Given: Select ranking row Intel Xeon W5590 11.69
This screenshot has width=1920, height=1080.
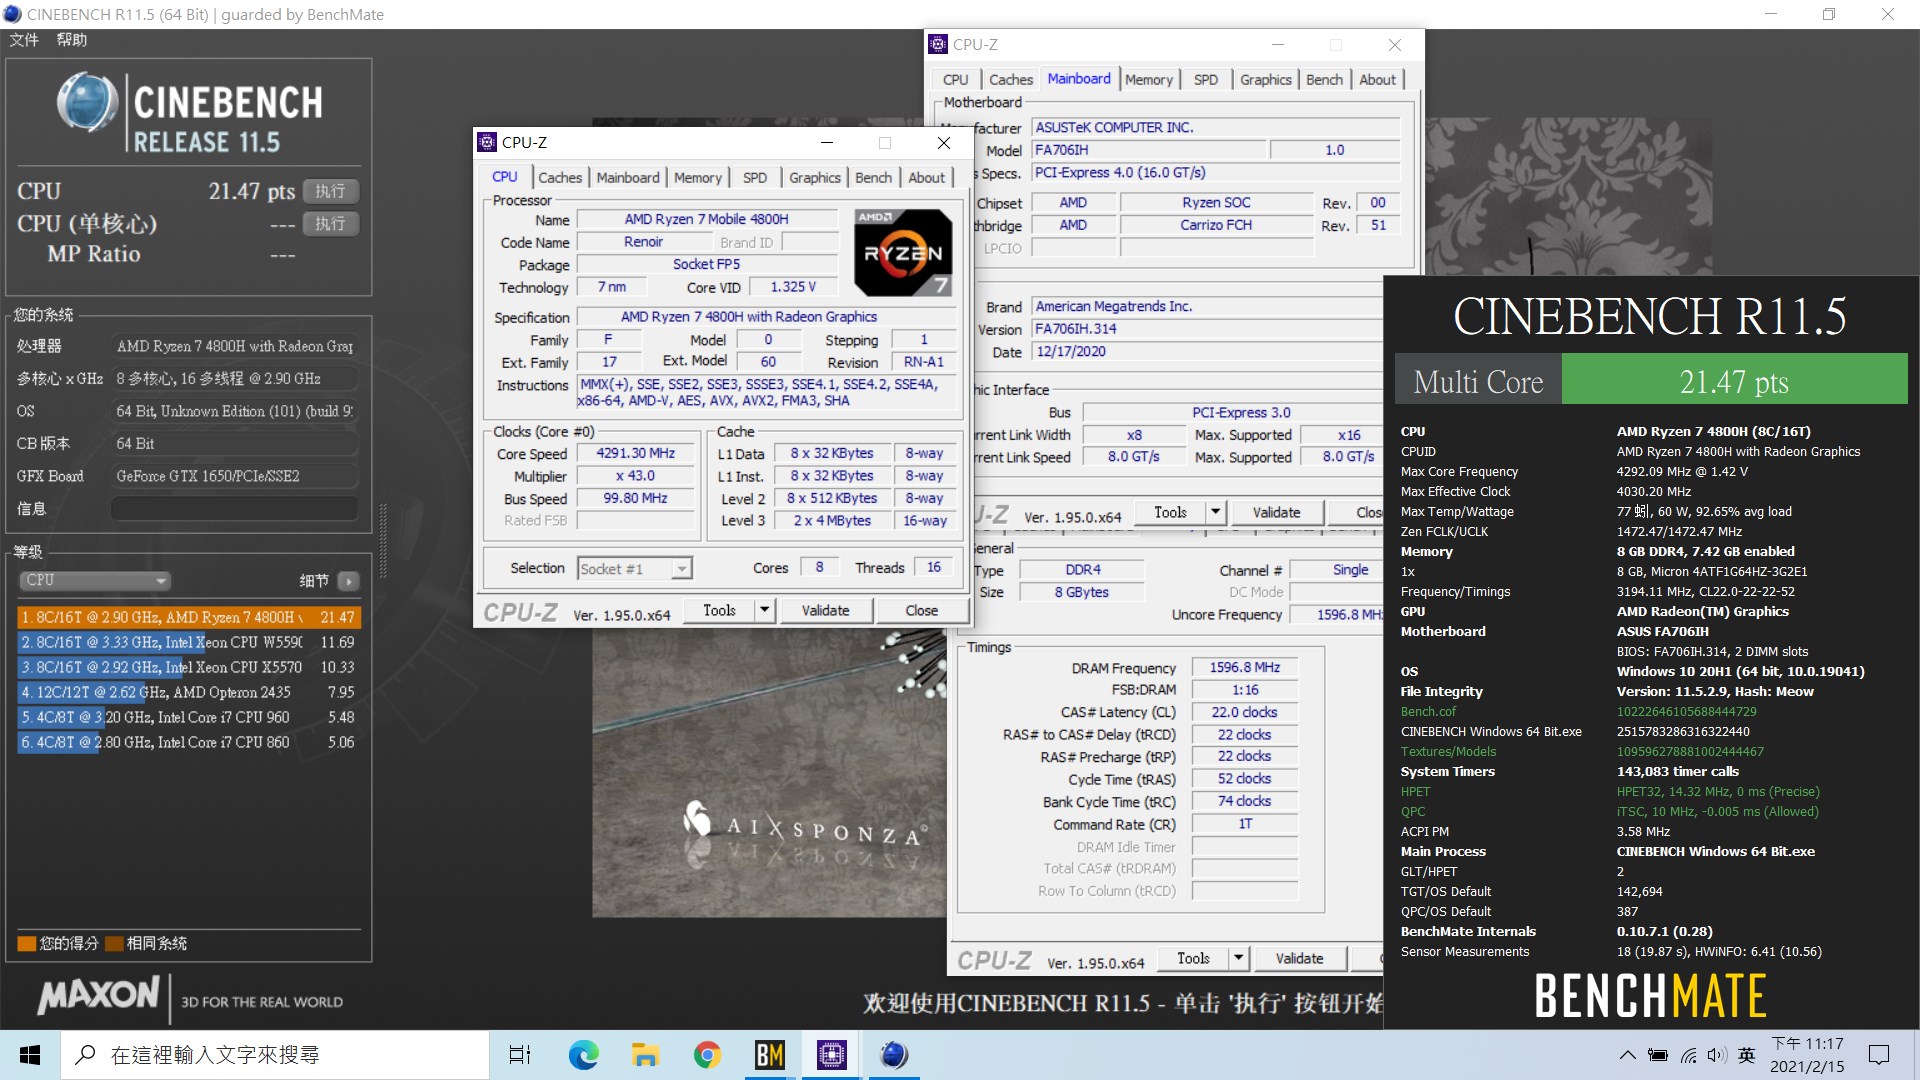Looking at the screenshot, I should click(189, 642).
